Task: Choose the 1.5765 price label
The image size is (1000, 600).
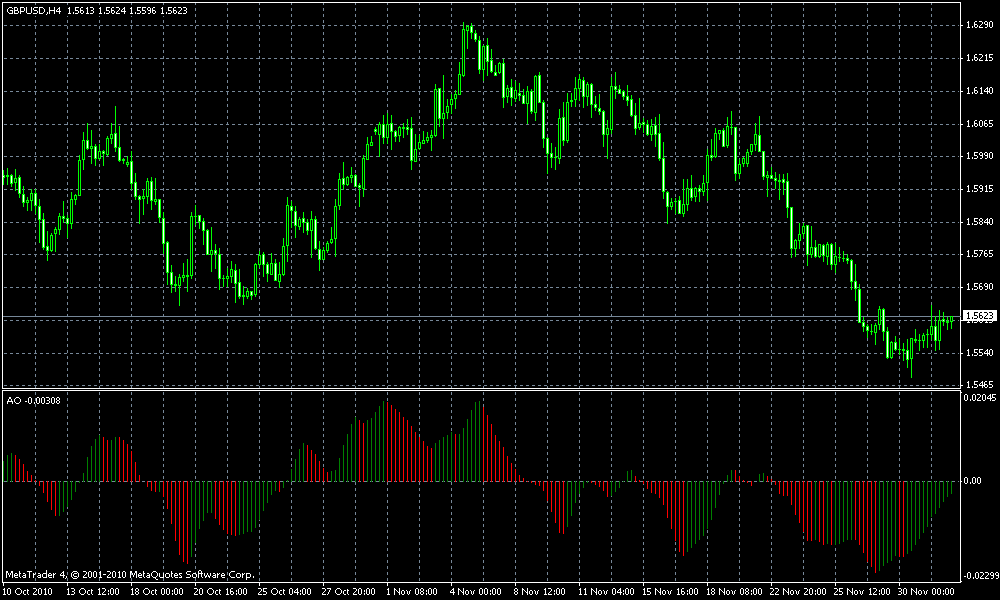Action: (x=980, y=254)
